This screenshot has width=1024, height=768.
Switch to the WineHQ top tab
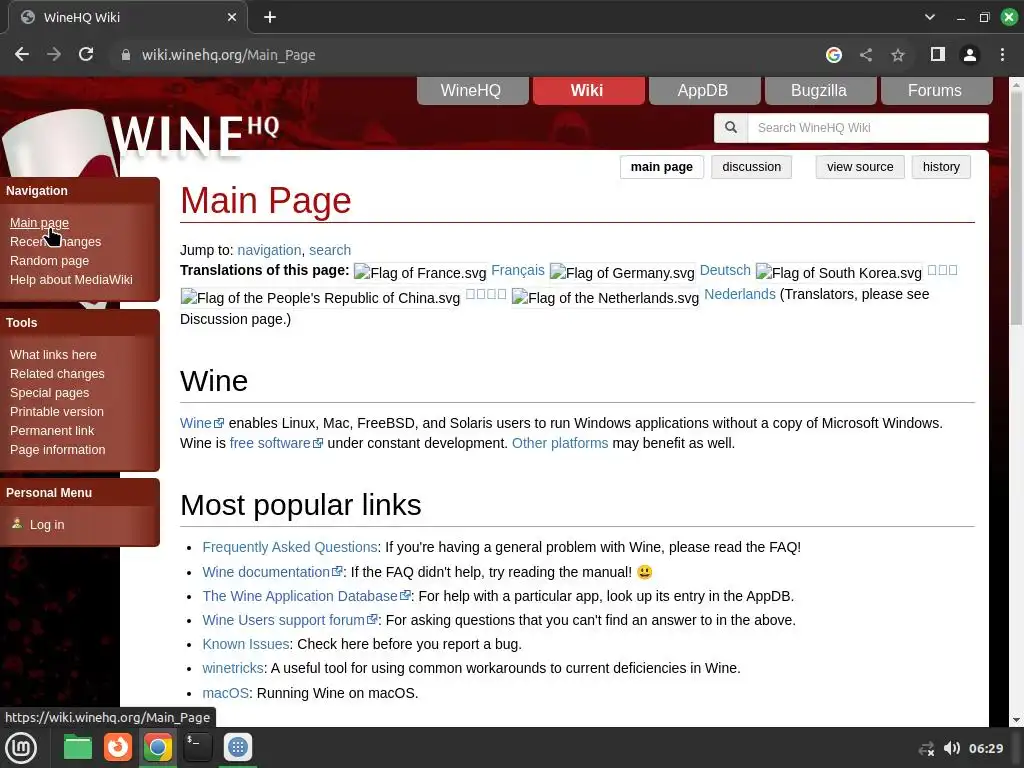[x=472, y=90]
